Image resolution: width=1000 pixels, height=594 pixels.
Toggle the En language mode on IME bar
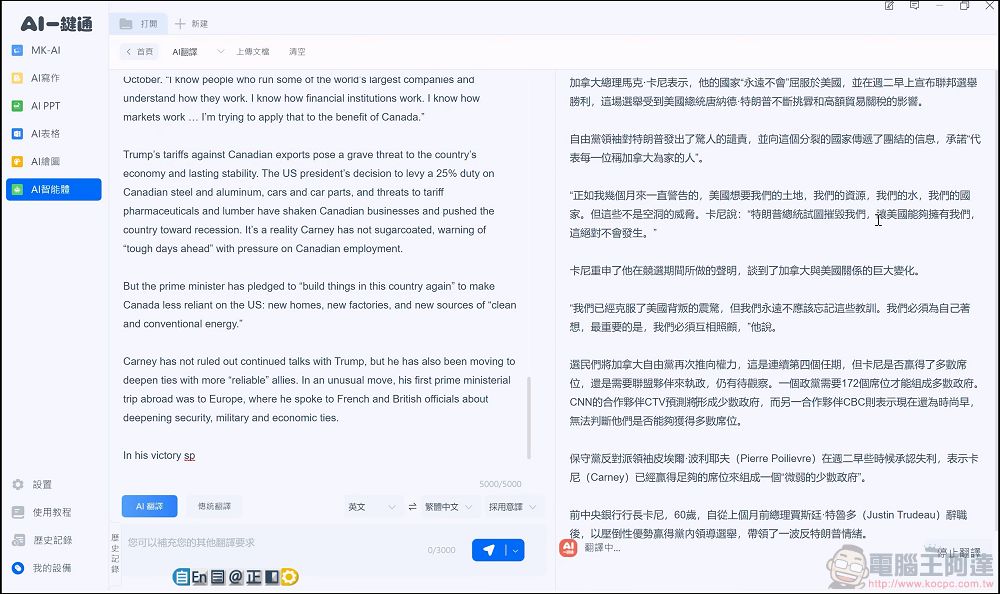[x=199, y=577]
